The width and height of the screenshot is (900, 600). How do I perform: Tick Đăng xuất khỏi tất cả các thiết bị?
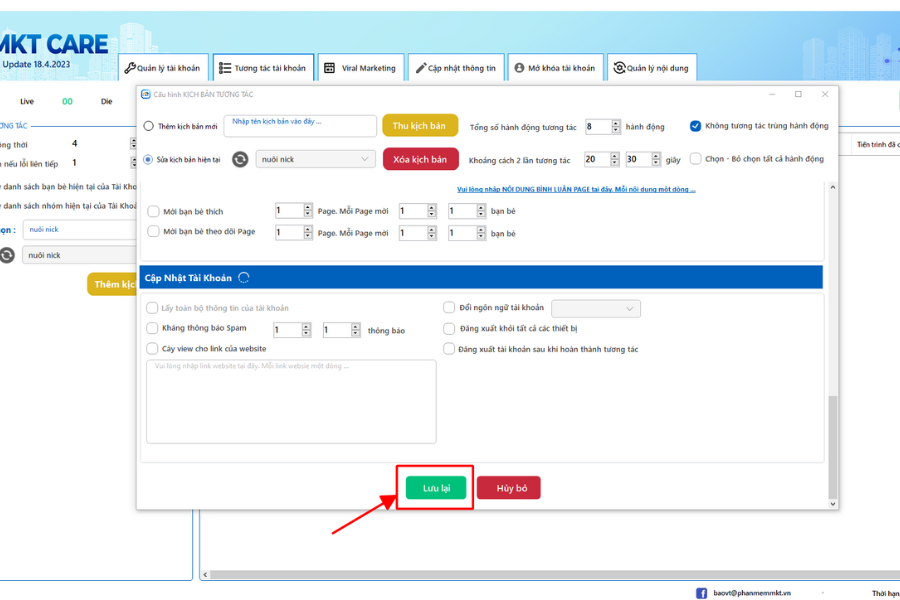pos(449,328)
